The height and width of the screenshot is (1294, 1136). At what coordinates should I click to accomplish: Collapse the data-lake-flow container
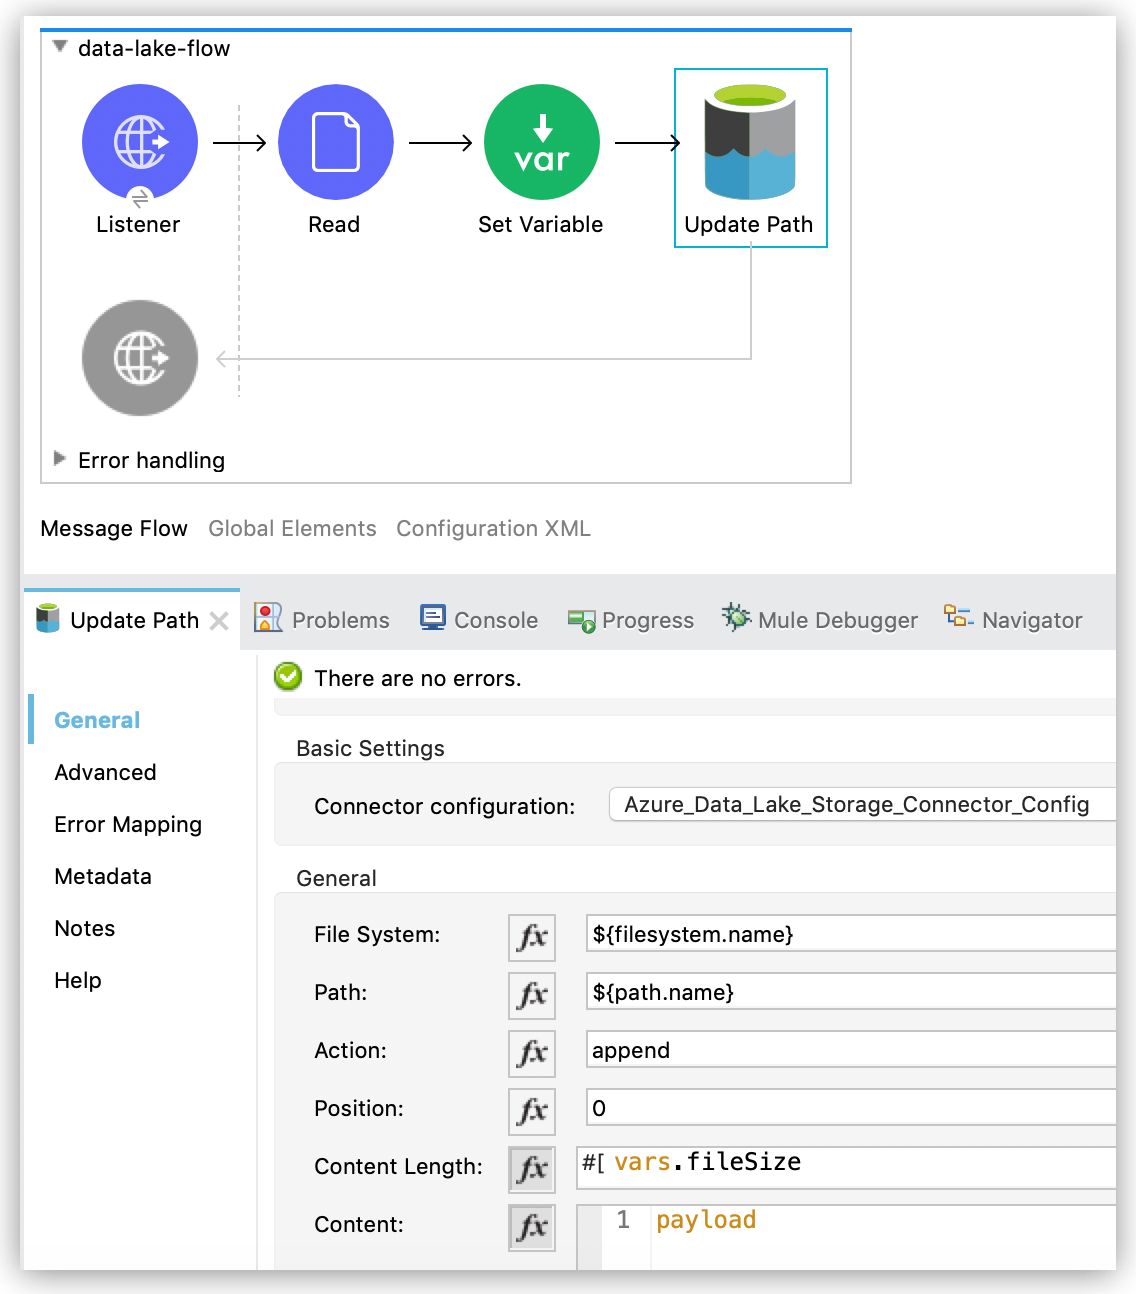[60, 47]
